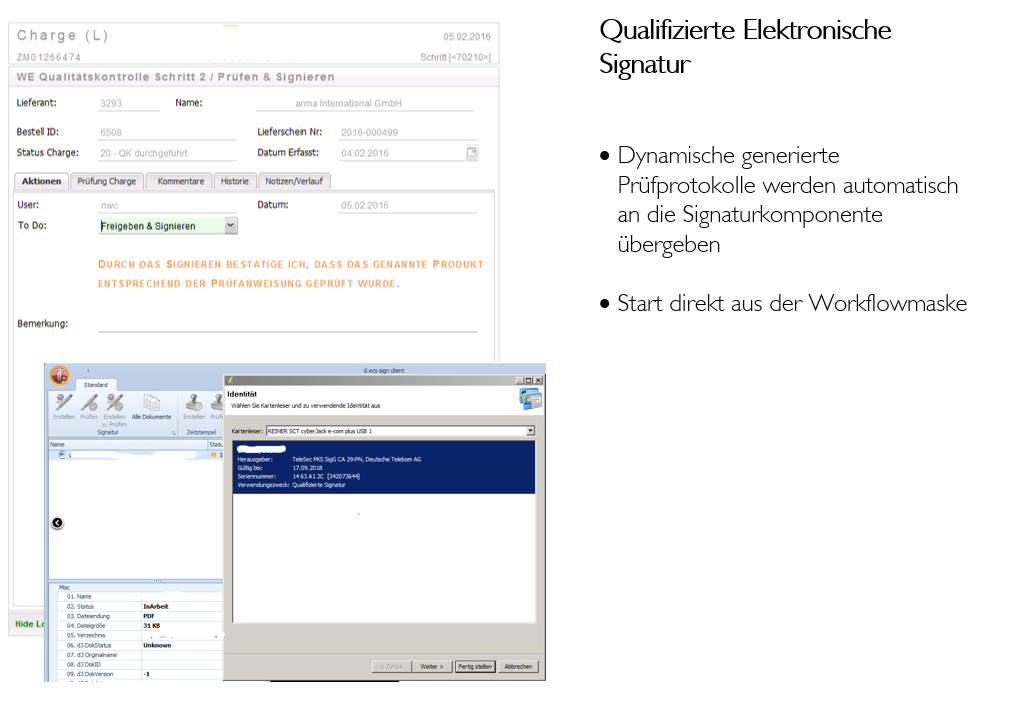1016x705 pixels.
Task: Click the round d.ecs application logo button
Action: [x=60, y=375]
